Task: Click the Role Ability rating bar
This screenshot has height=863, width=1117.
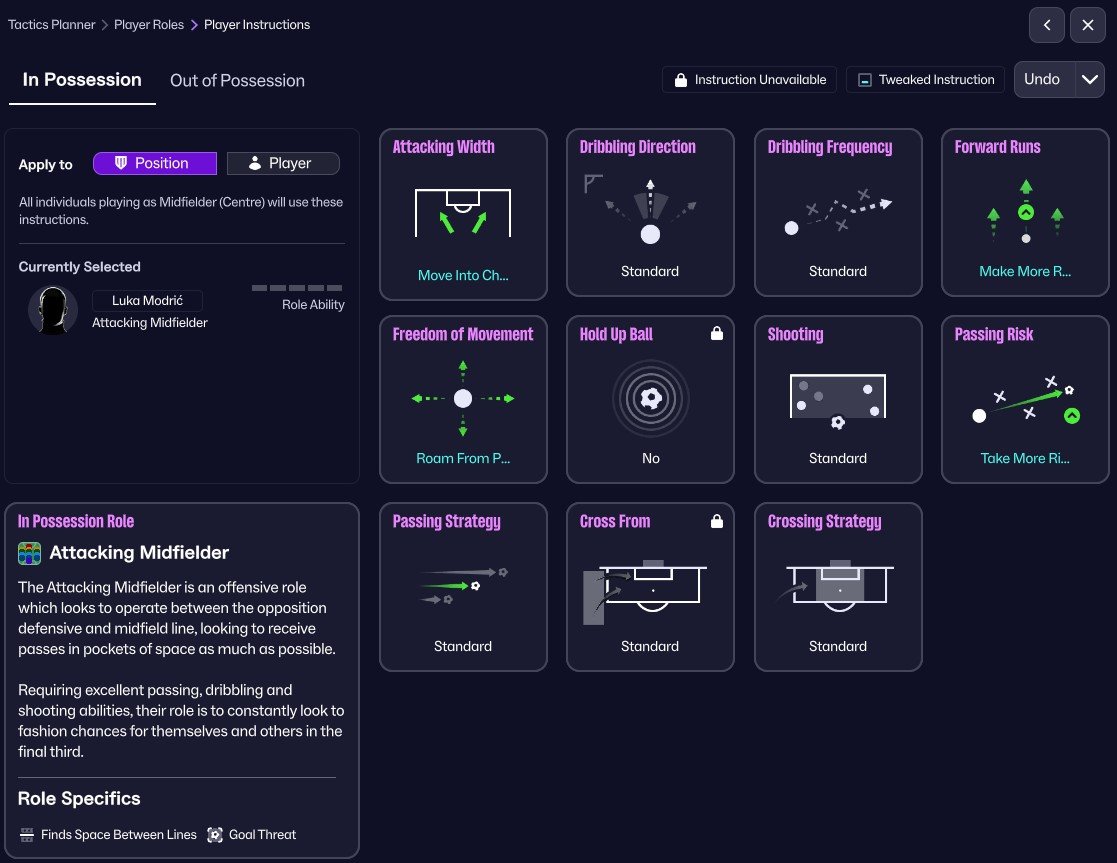Action: point(297,288)
